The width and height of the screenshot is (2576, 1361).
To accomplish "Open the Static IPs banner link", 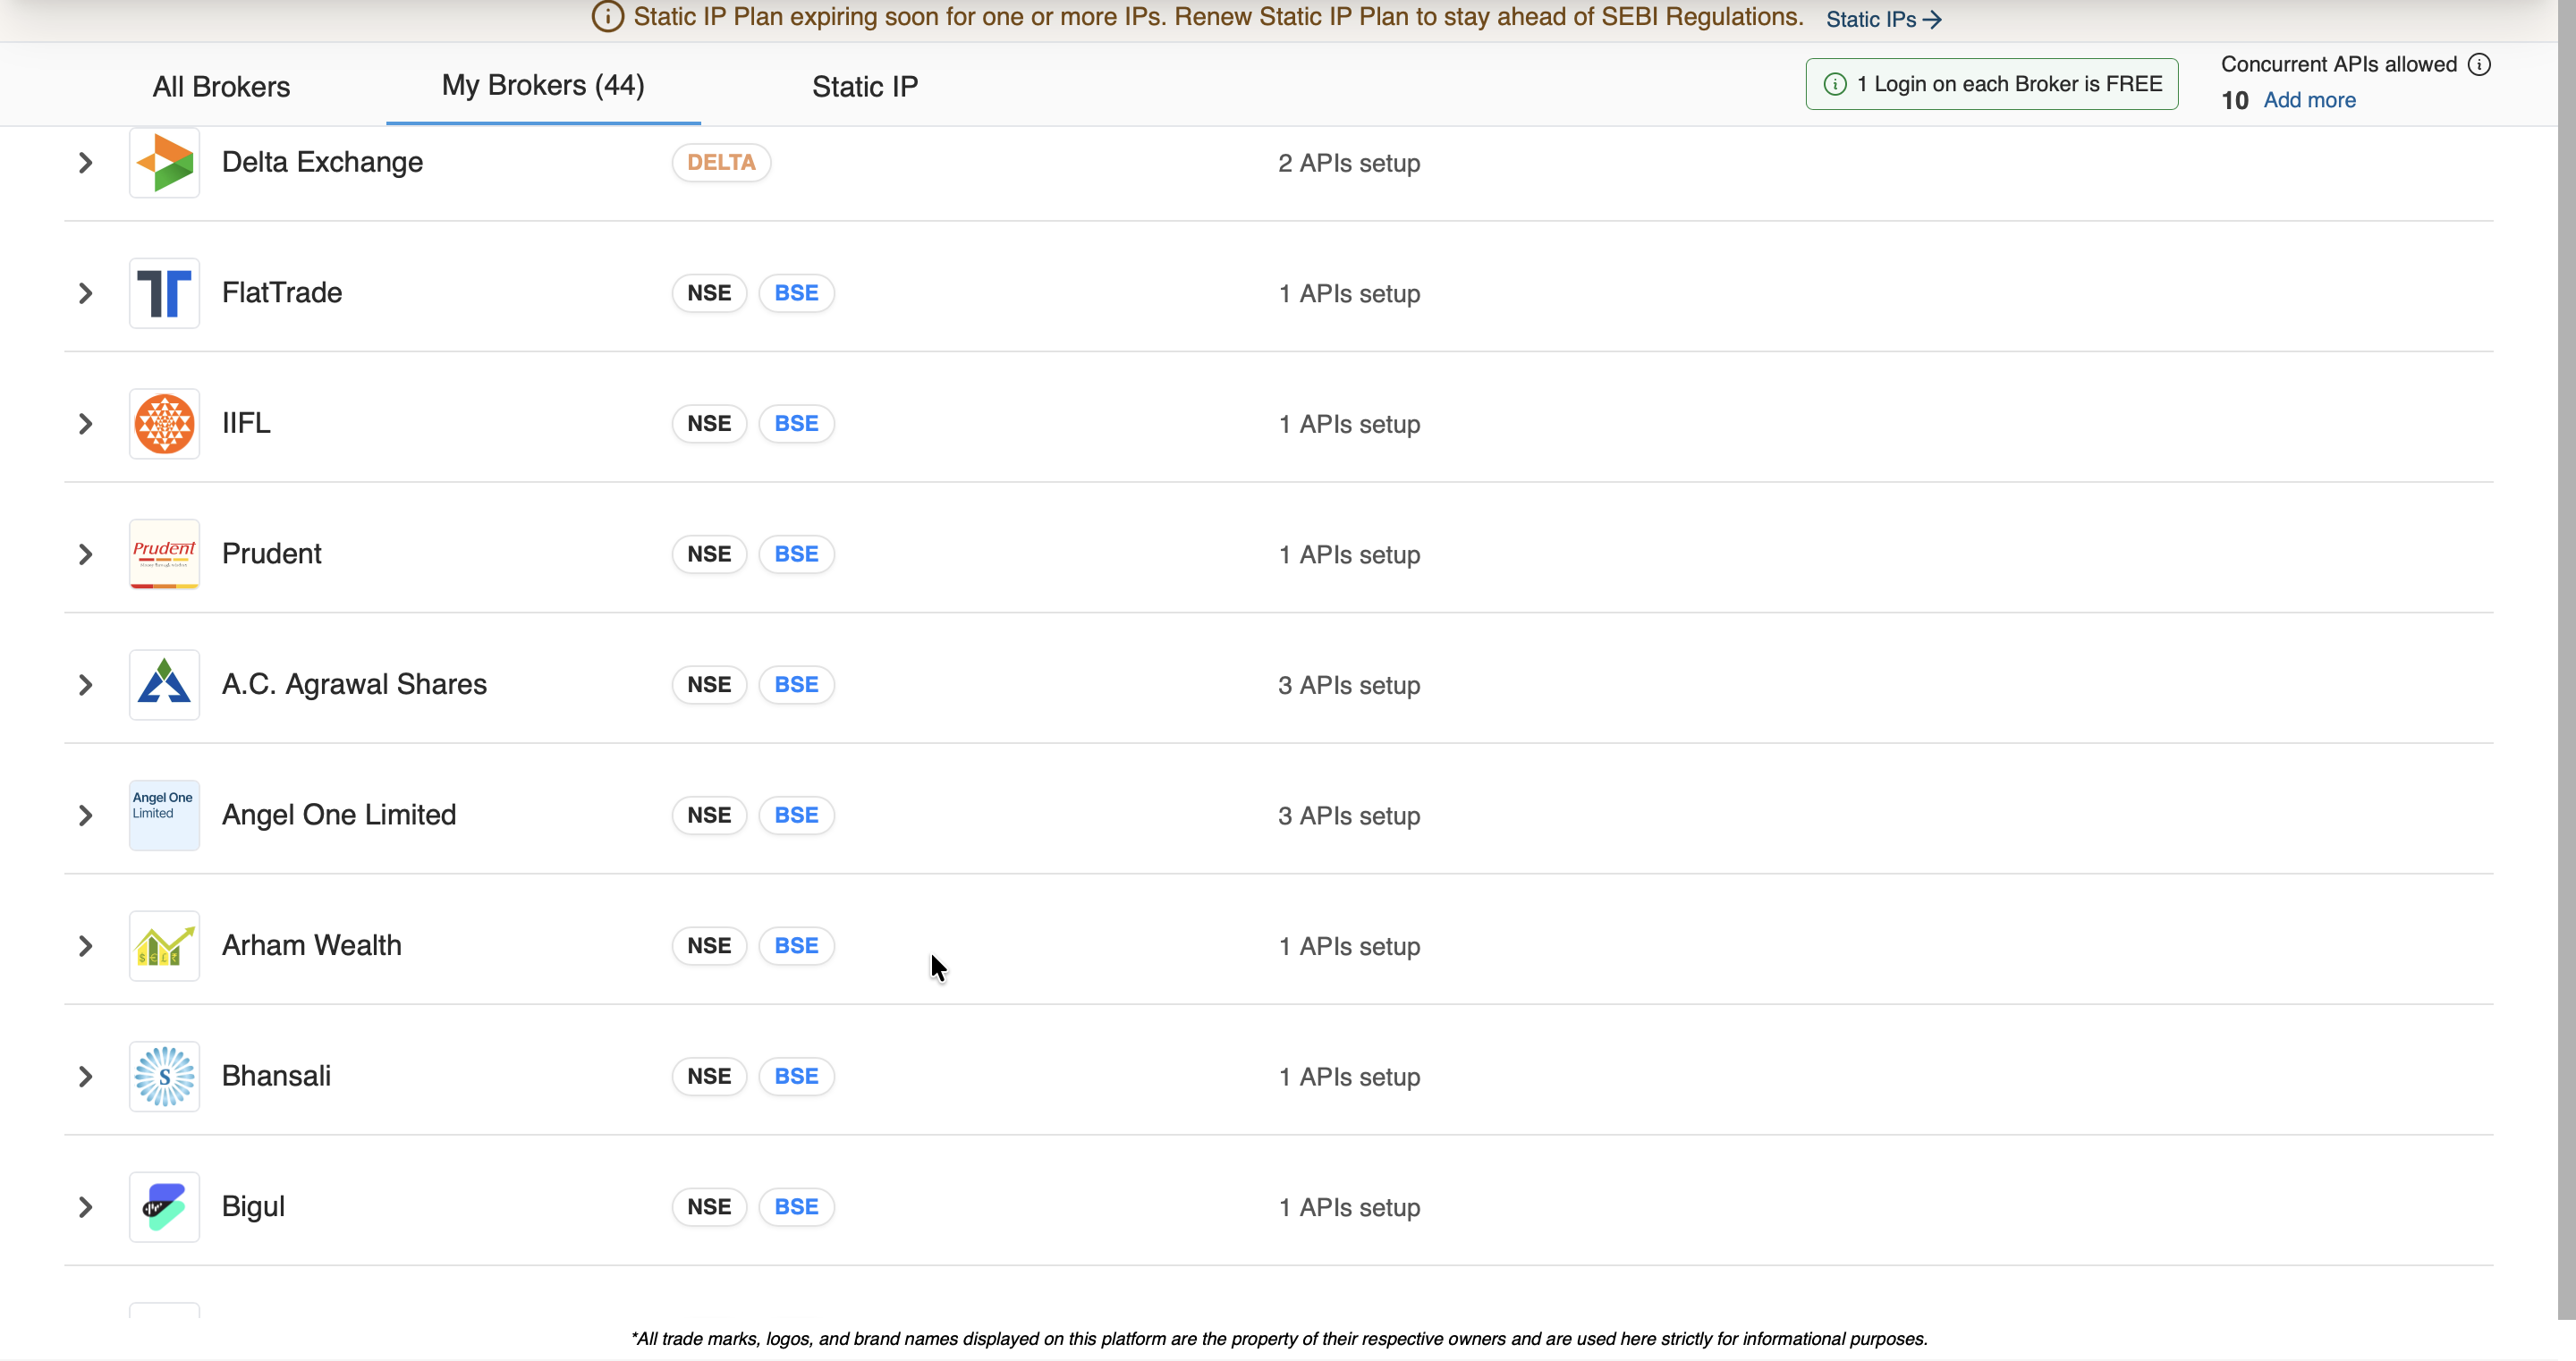I will 1883,19.
